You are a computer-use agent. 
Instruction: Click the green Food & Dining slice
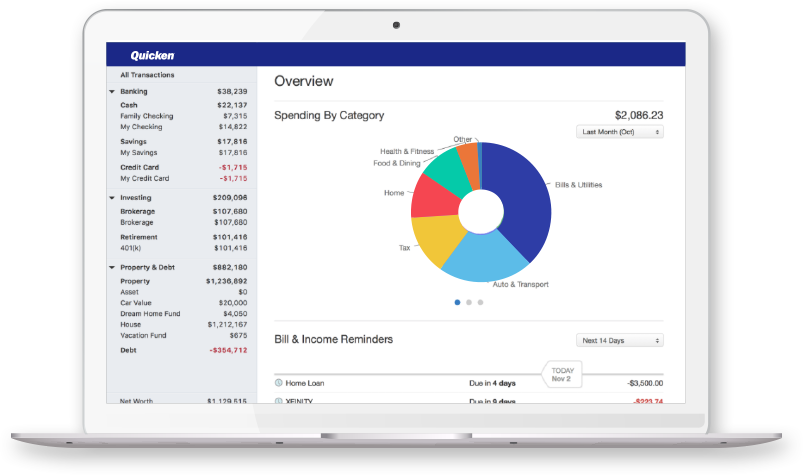click(x=451, y=171)
